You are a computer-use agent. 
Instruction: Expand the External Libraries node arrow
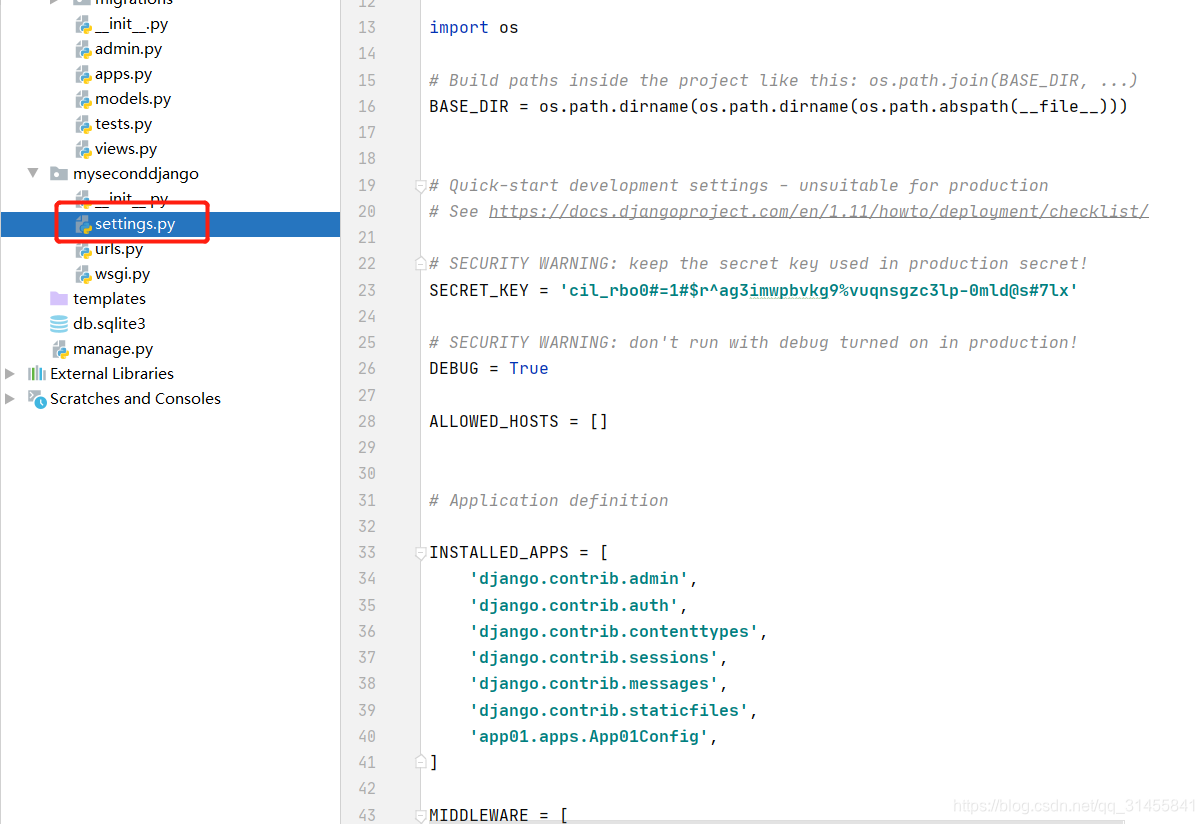(x=10, y=374)
